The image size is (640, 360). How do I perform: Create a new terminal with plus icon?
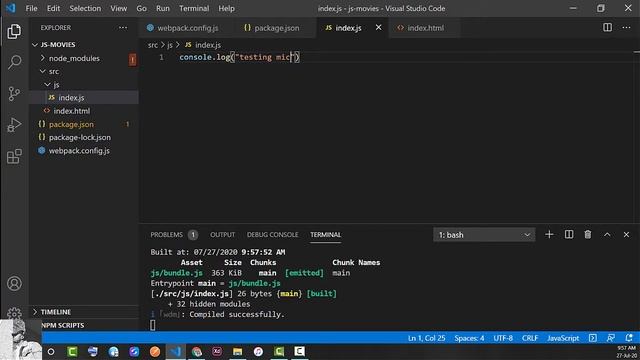(x=549, y=235)
